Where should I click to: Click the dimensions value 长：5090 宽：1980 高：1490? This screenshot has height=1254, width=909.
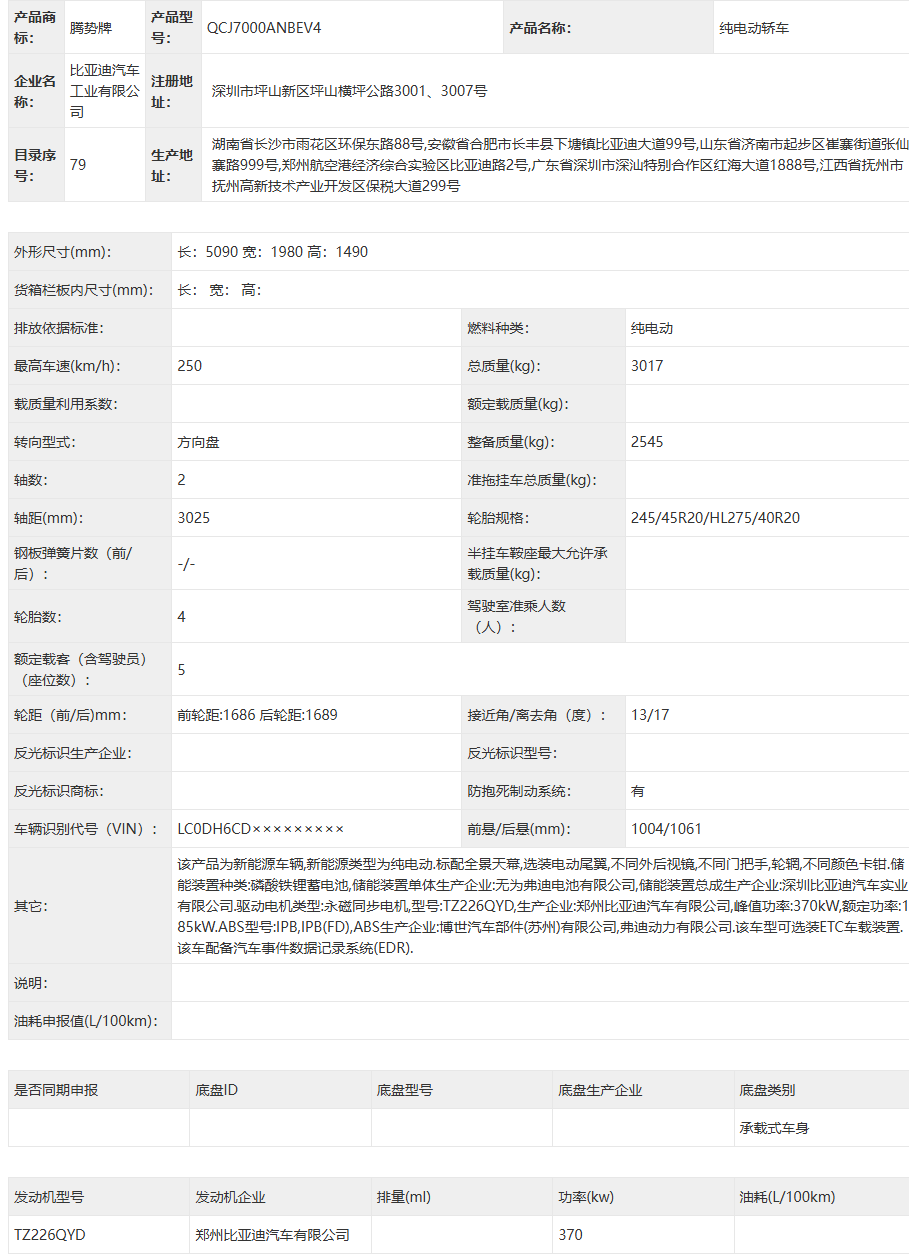273,252
